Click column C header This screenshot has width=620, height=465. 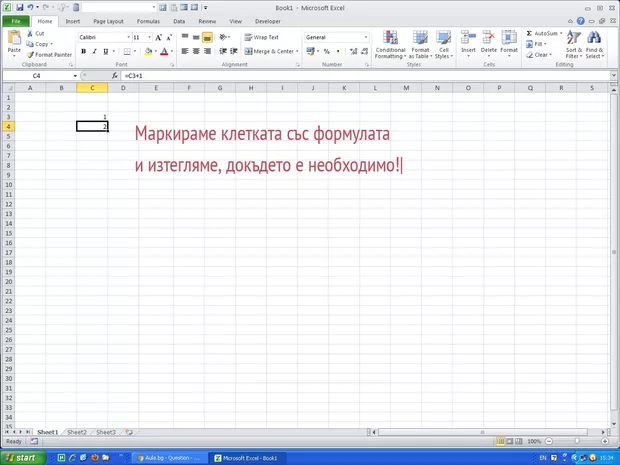click(92, 88)
